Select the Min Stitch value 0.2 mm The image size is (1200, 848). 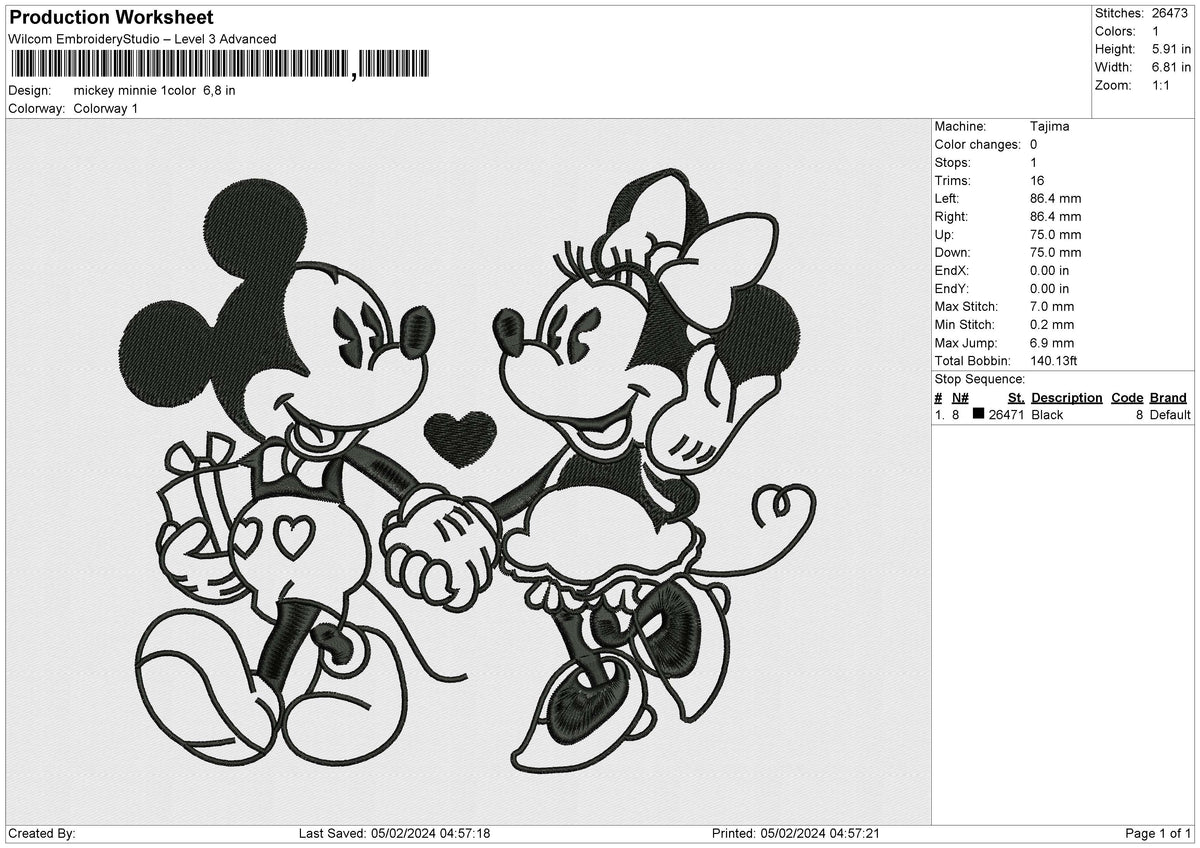pos(1052,324)
